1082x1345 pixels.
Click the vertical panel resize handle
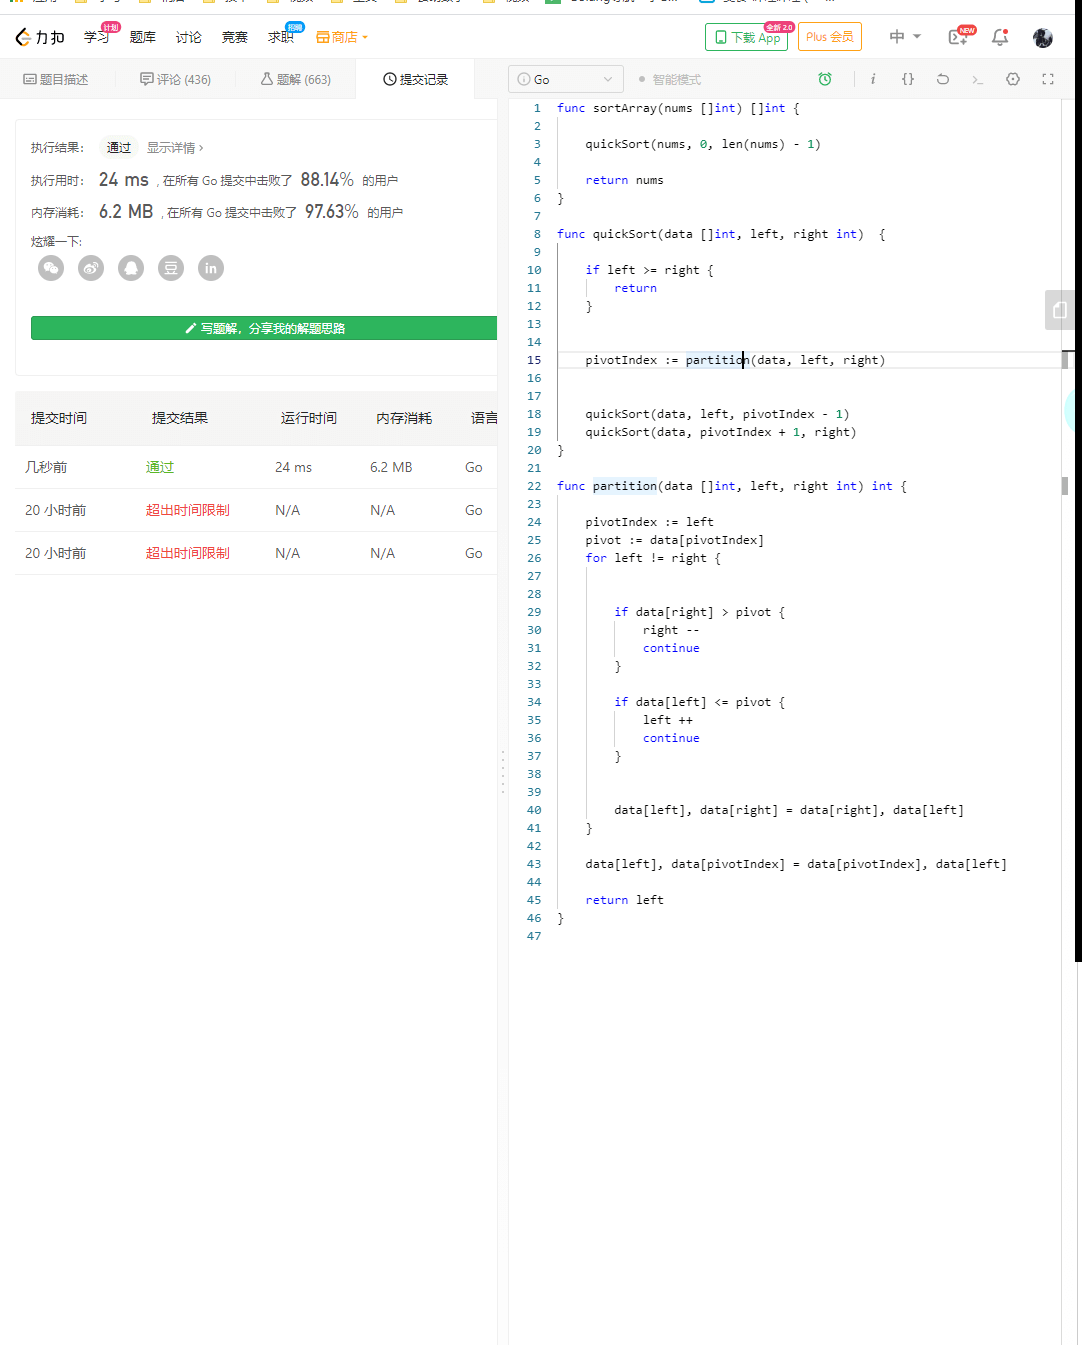502,772
